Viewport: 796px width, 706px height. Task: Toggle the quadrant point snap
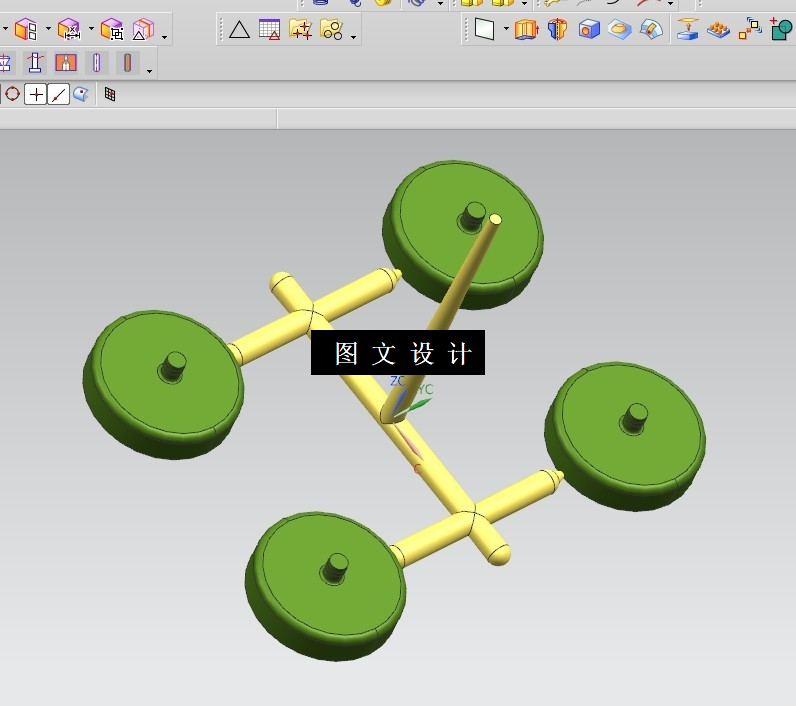click(12, 94)
